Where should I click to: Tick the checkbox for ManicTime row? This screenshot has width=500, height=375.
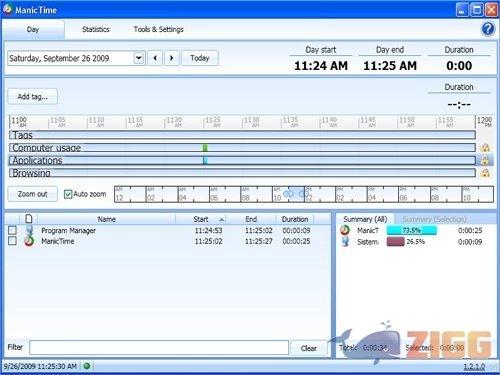point(12,241)
